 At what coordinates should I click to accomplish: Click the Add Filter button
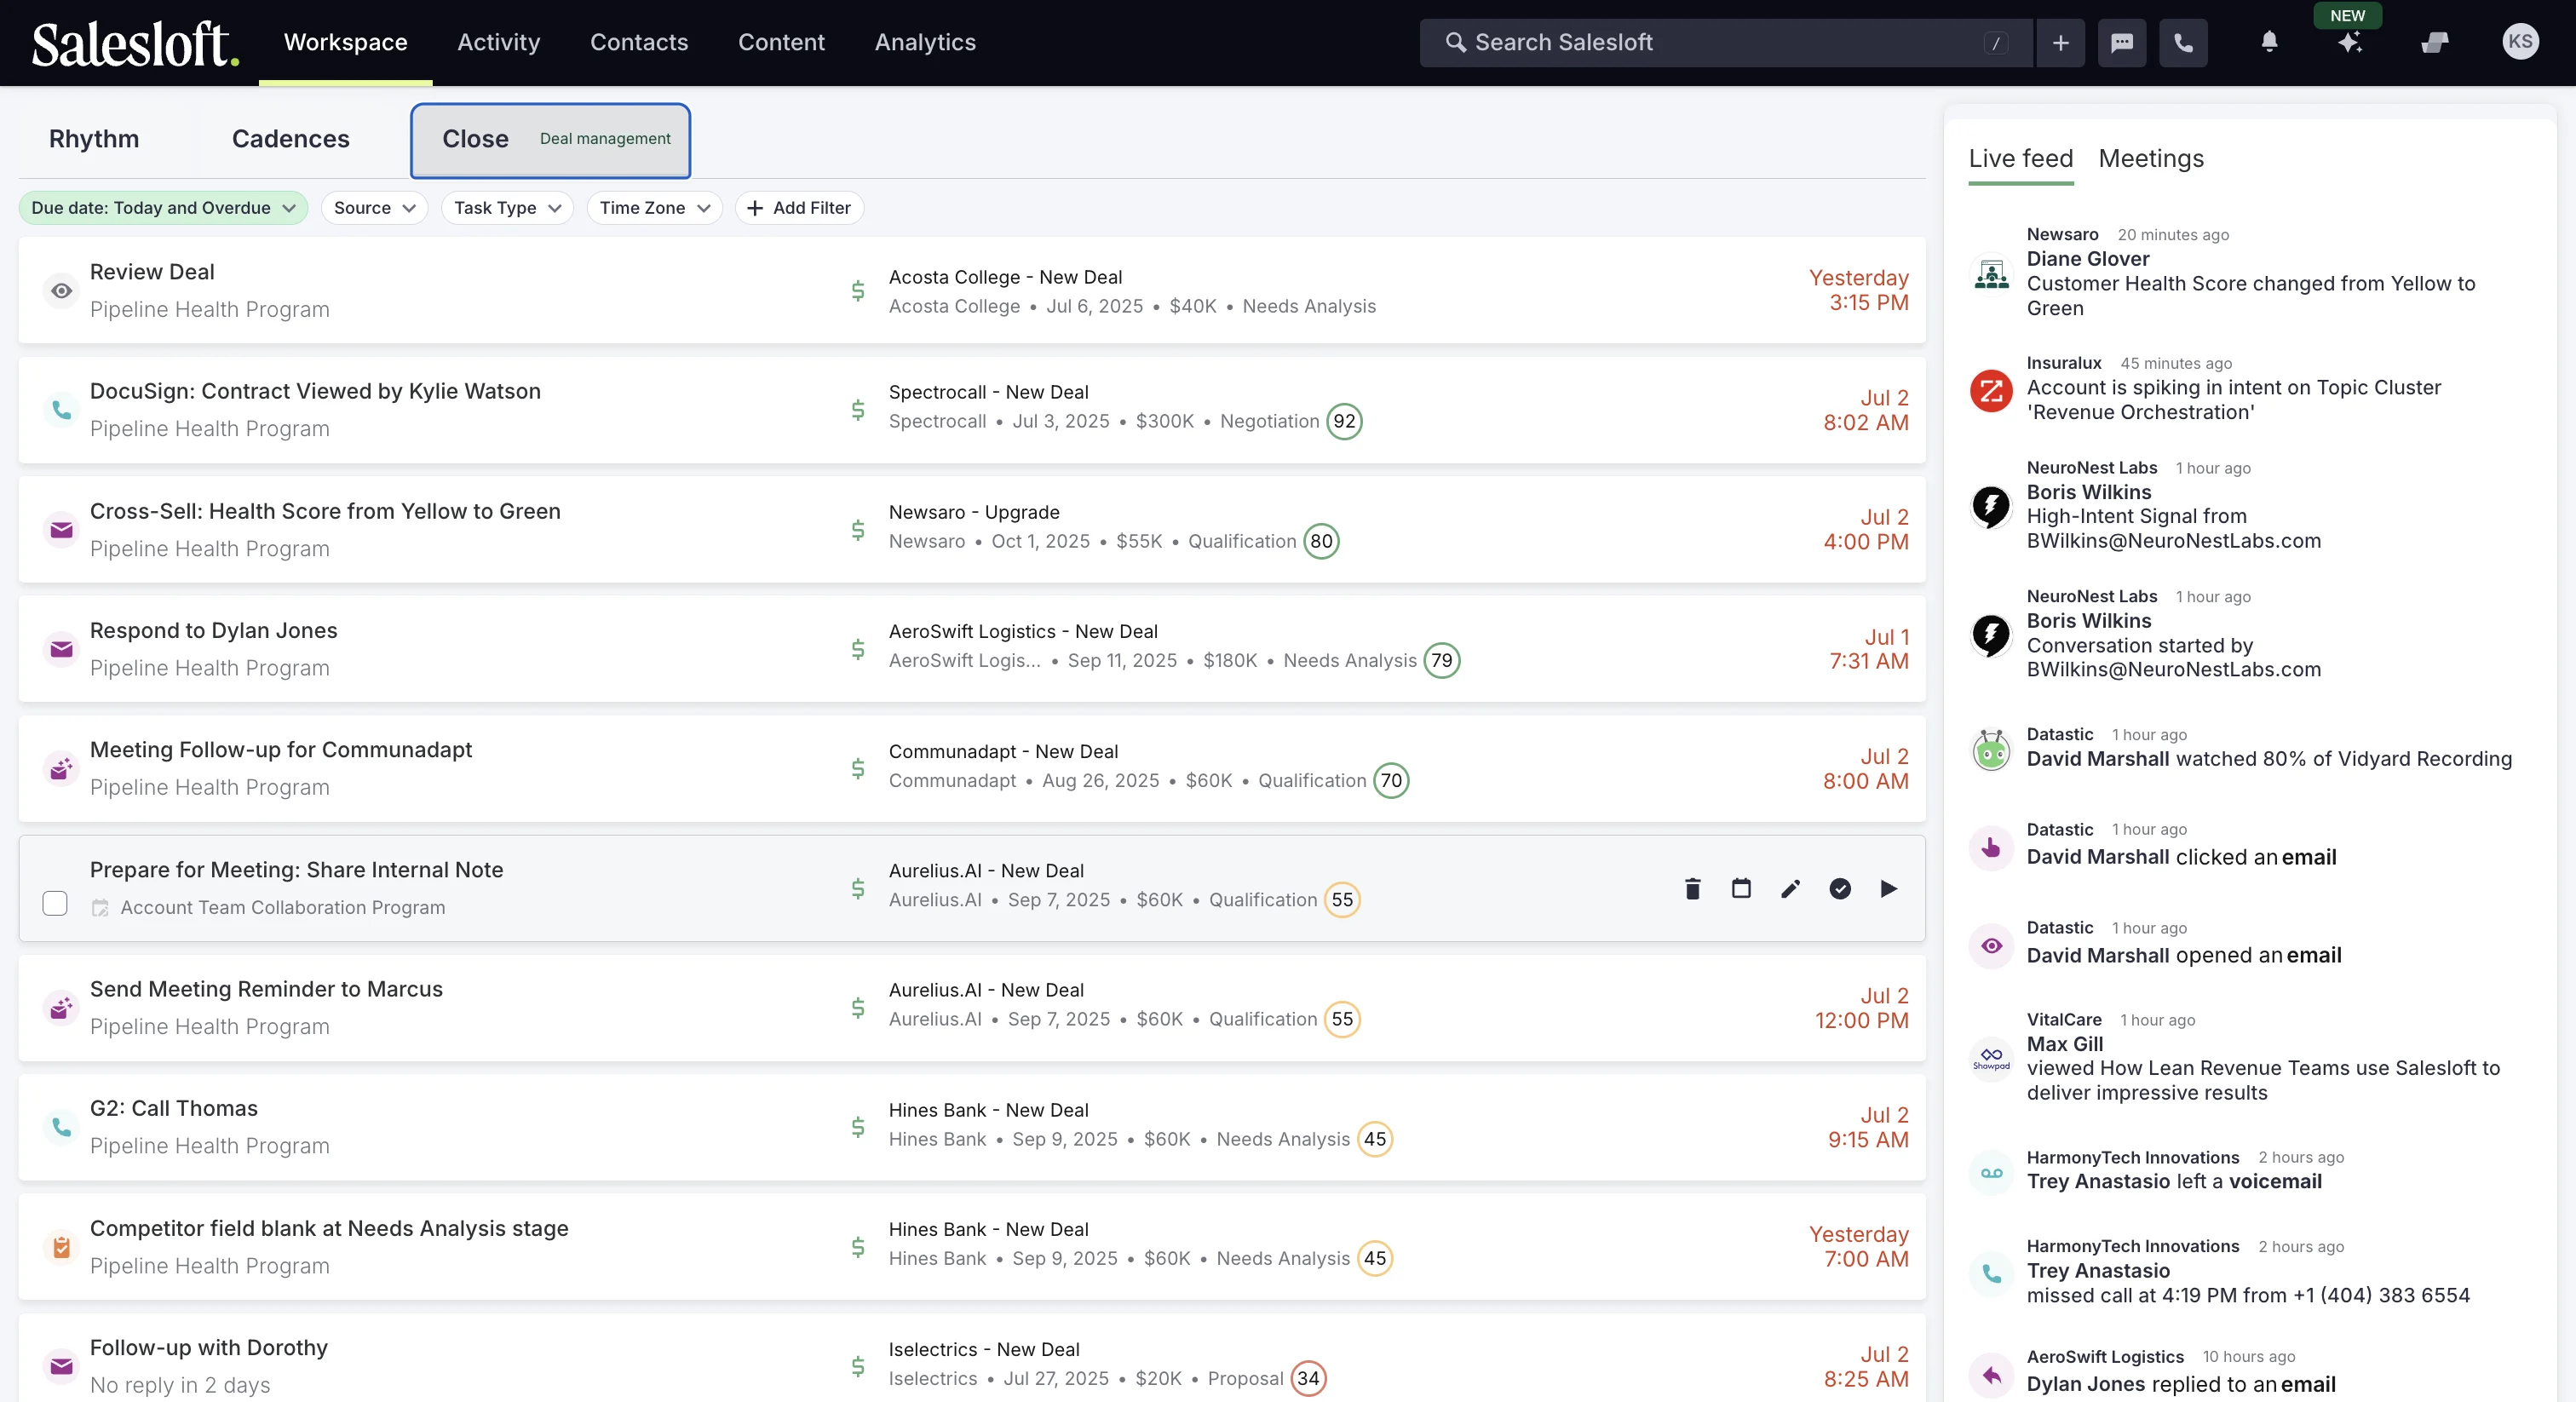click(x=798, y=208)
